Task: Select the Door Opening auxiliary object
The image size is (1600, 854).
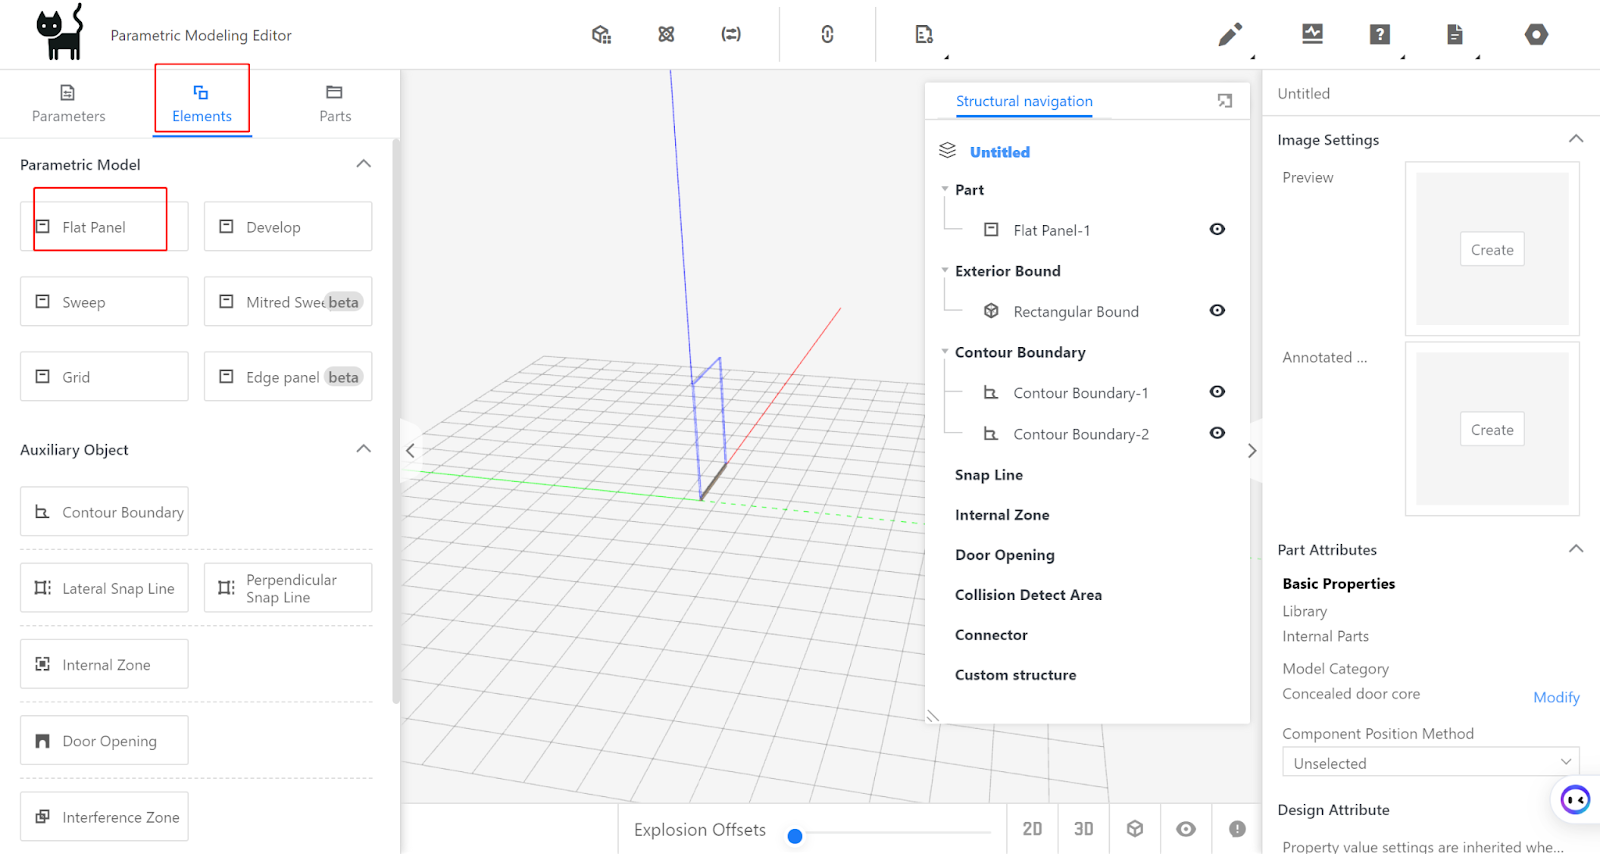Action: (104, 741)
